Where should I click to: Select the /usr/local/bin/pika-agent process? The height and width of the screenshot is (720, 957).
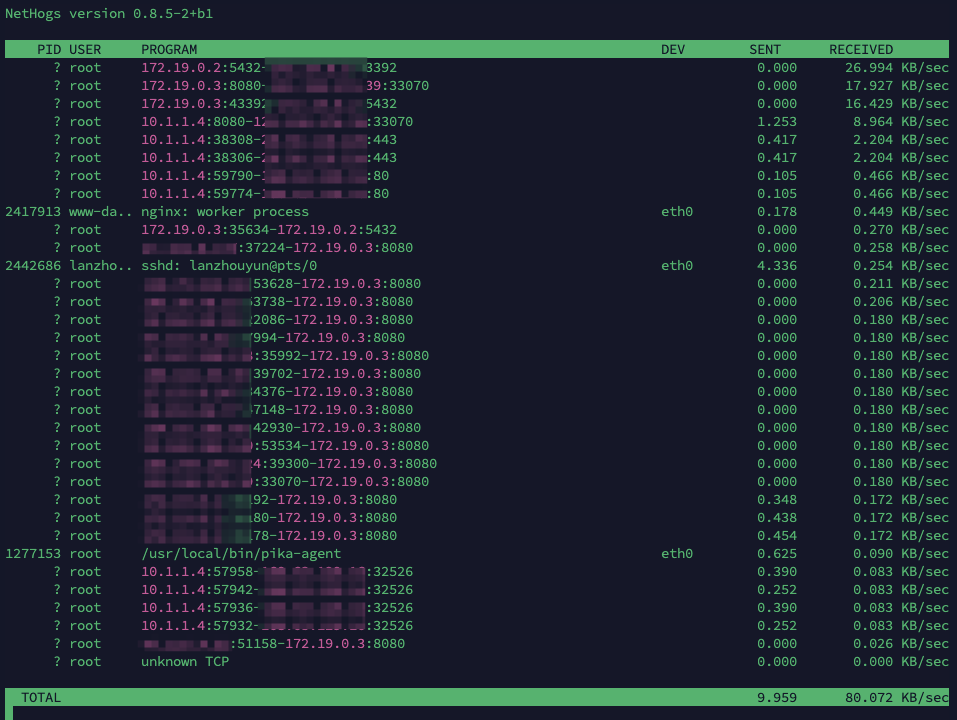tap(241, 554)
